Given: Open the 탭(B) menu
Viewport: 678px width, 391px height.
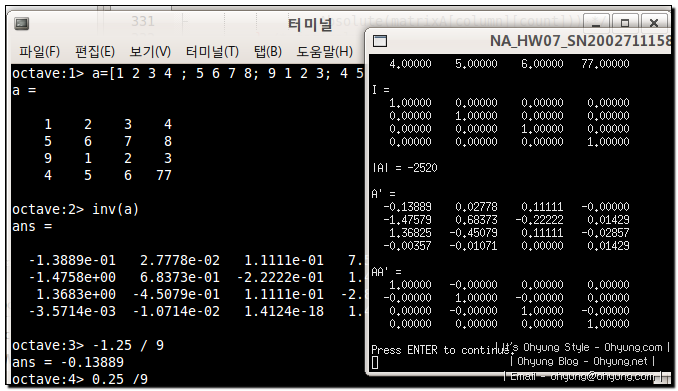Looking at the screenshot, I should [268, 52].
